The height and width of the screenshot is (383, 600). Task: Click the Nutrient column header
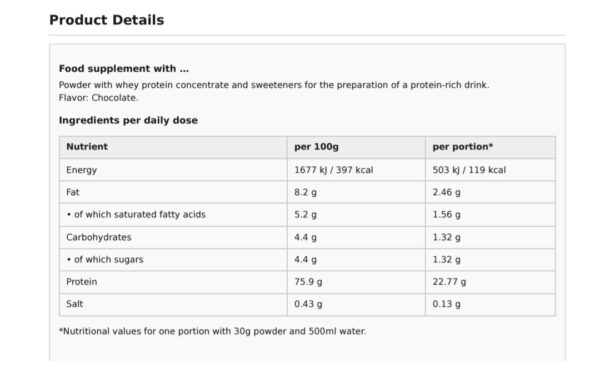click(87, 147)
